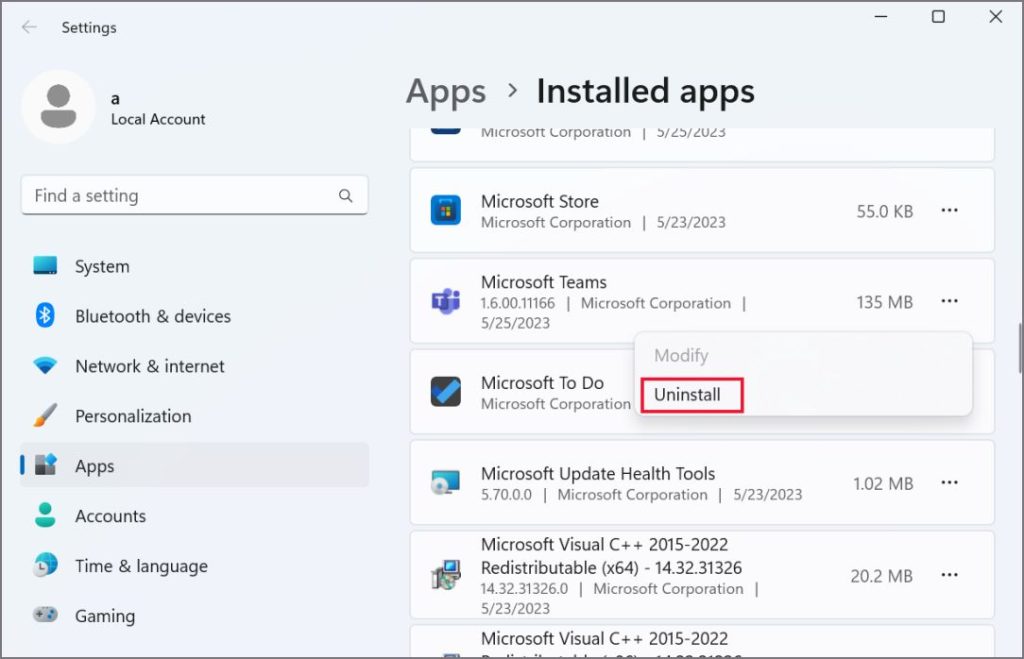
Task: Open more options for Microsoft Teams
Action: pos(949,301)
